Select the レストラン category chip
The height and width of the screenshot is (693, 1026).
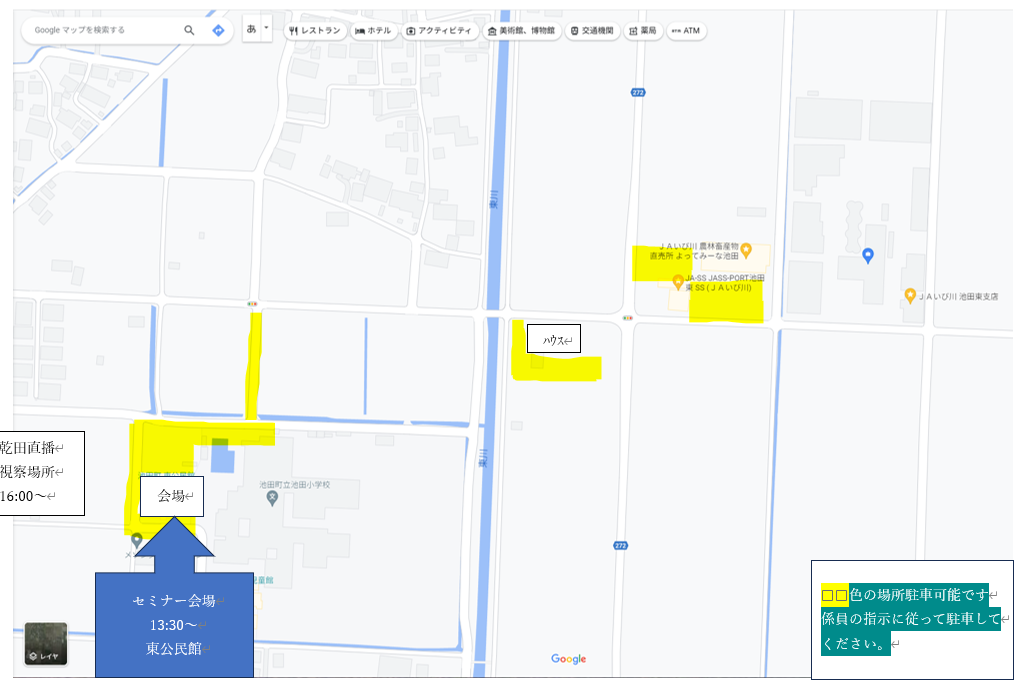tap(315, 31)
